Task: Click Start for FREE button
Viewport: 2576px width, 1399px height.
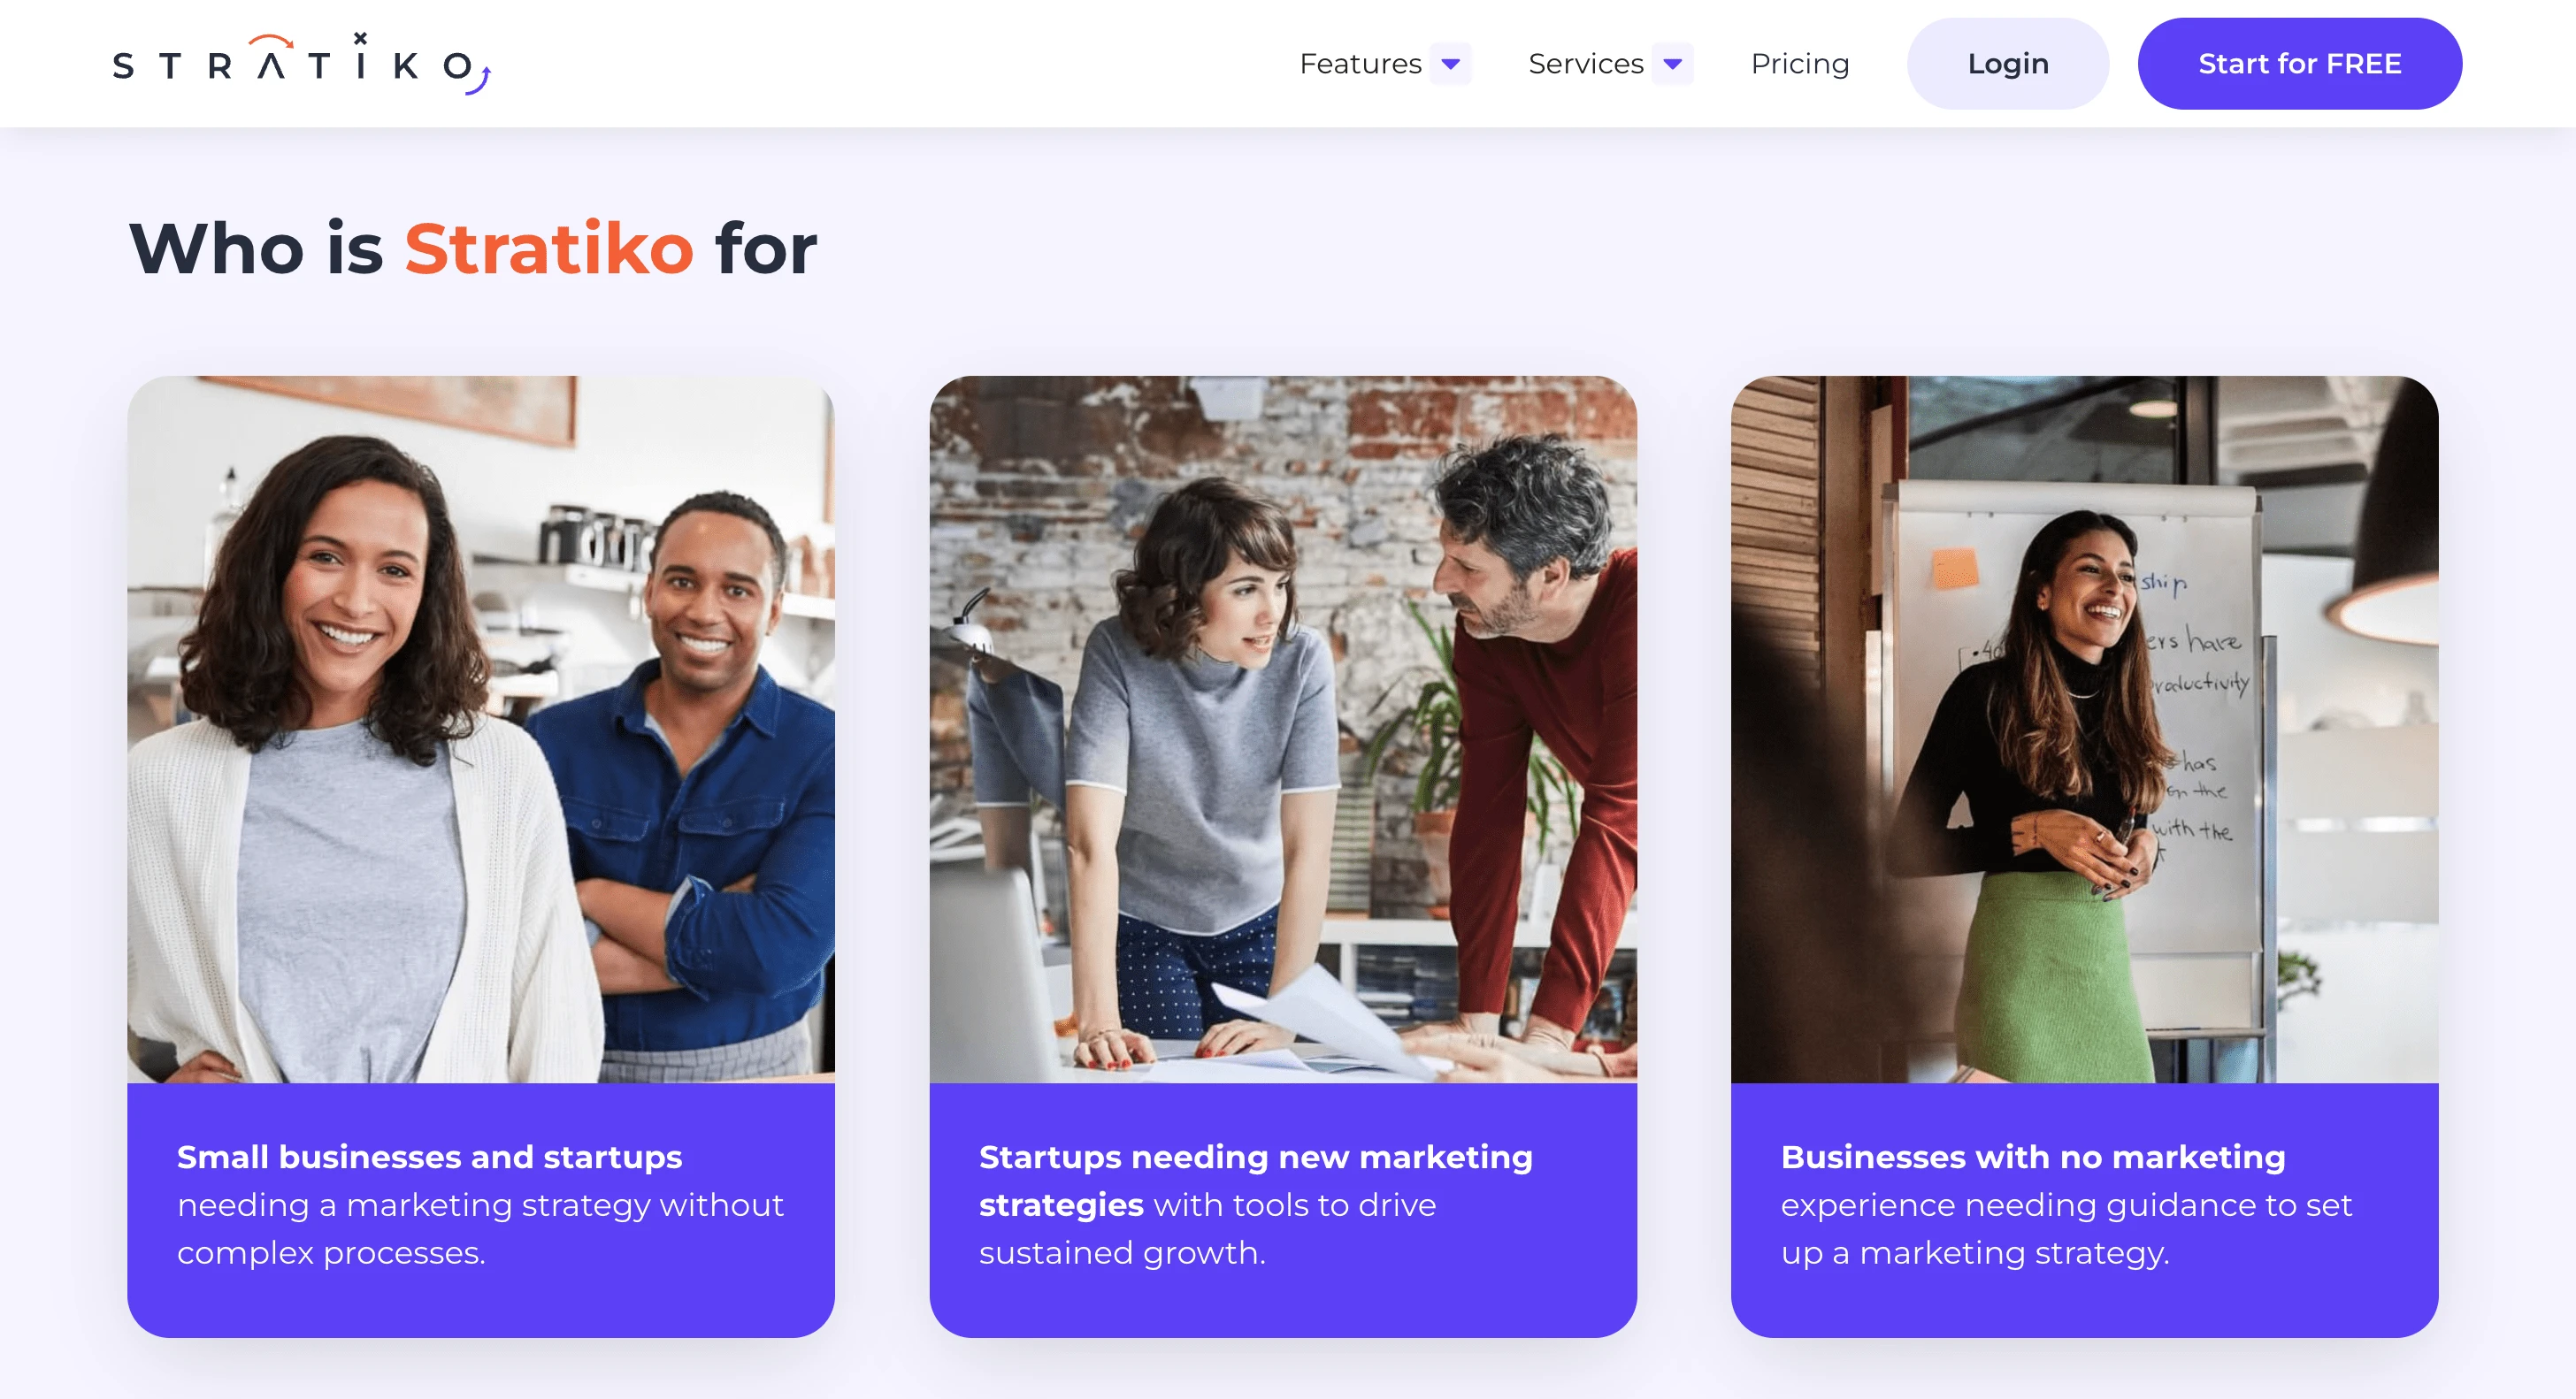Action: 2302,64
